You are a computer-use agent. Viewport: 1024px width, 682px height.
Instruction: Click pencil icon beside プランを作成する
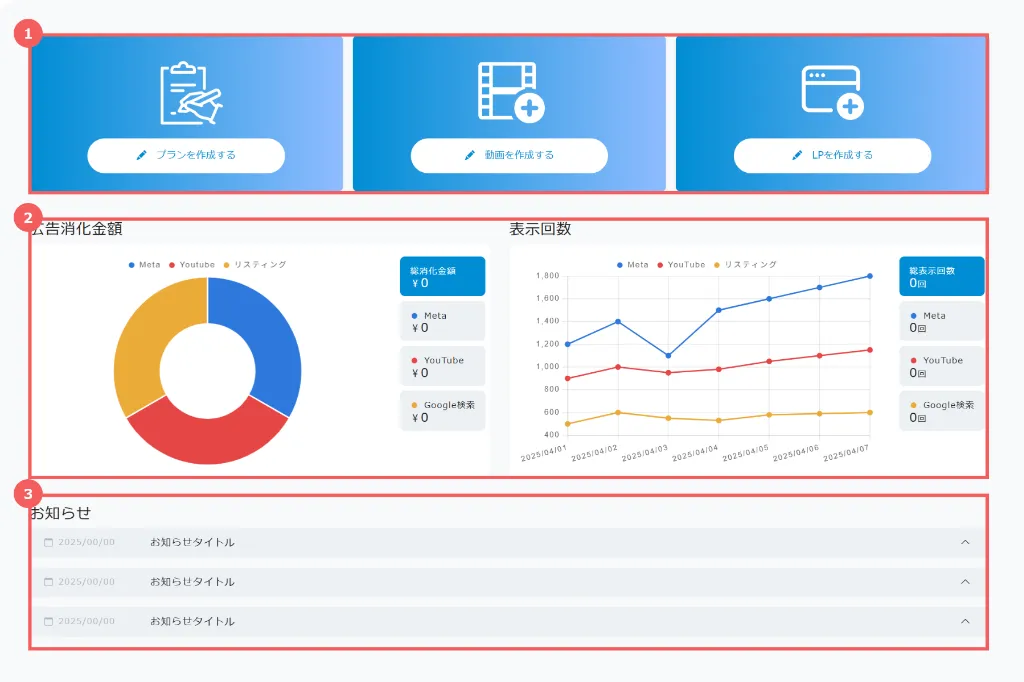[141, 155]
